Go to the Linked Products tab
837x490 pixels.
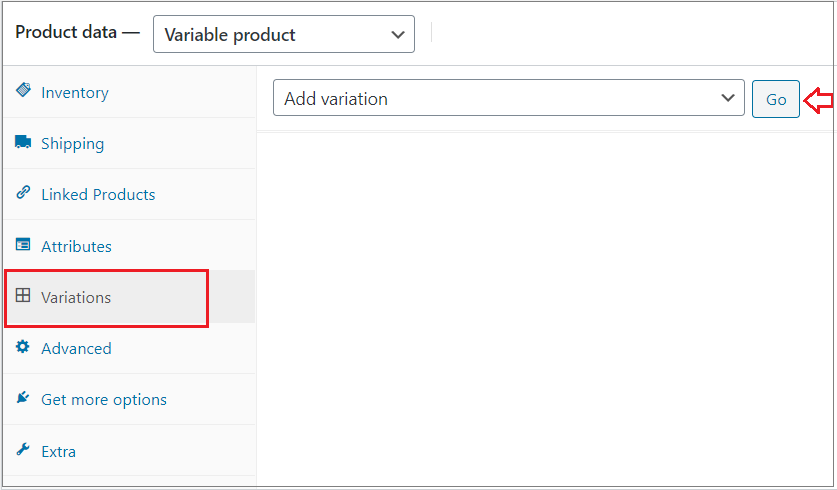pos(98,195)
